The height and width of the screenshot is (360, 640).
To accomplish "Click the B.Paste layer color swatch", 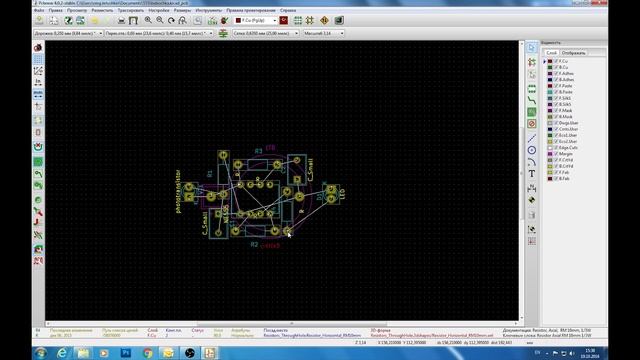I will (x=550, y=92).
